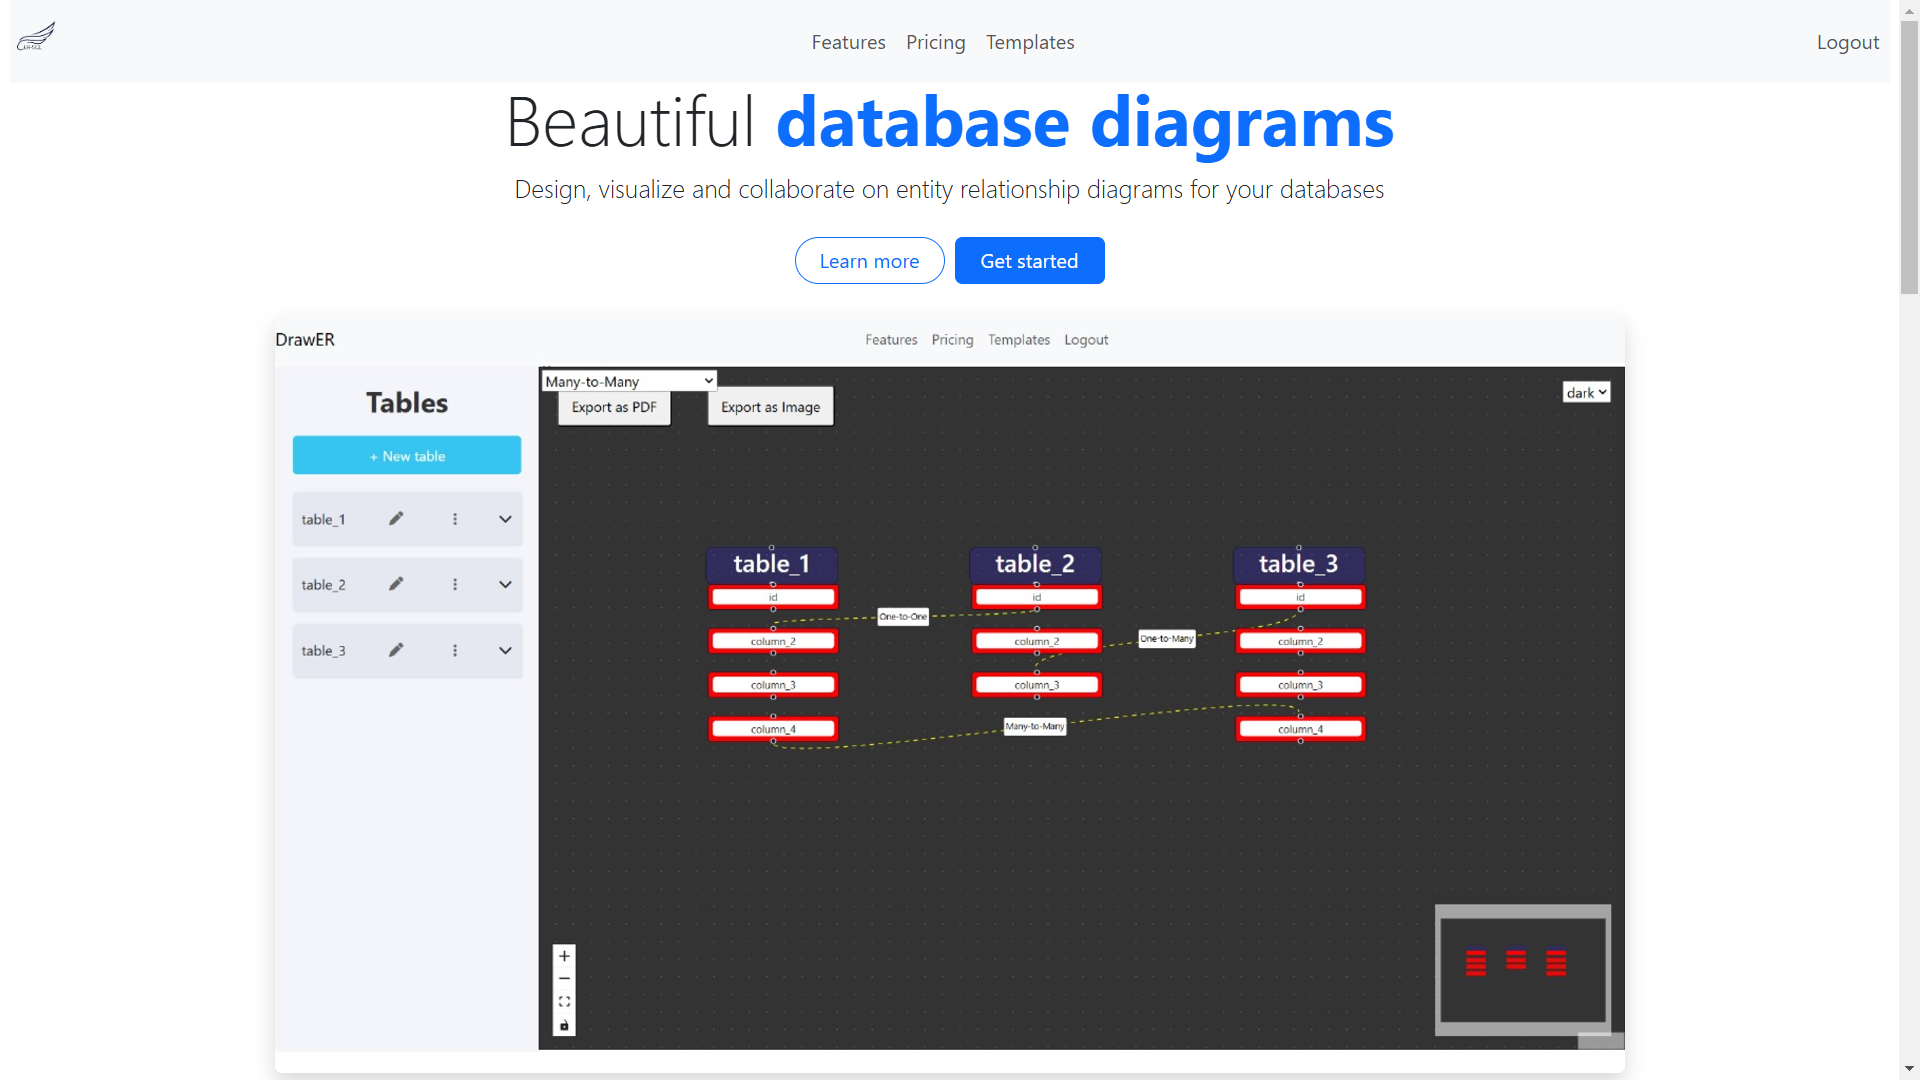The width and height of the screenshot is (1920, 1080).
Task: Click the pencil icon next to table_3
Action: 396,650
